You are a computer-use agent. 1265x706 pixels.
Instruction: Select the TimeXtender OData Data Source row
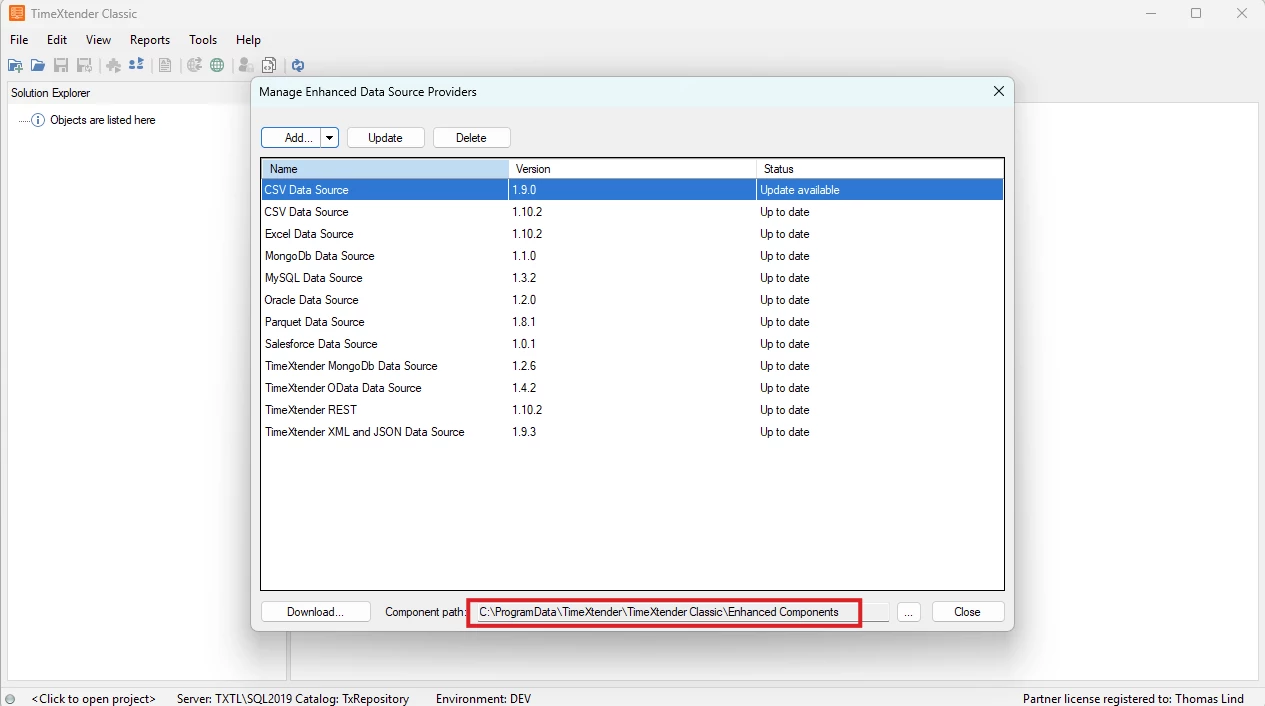[632, 388]
